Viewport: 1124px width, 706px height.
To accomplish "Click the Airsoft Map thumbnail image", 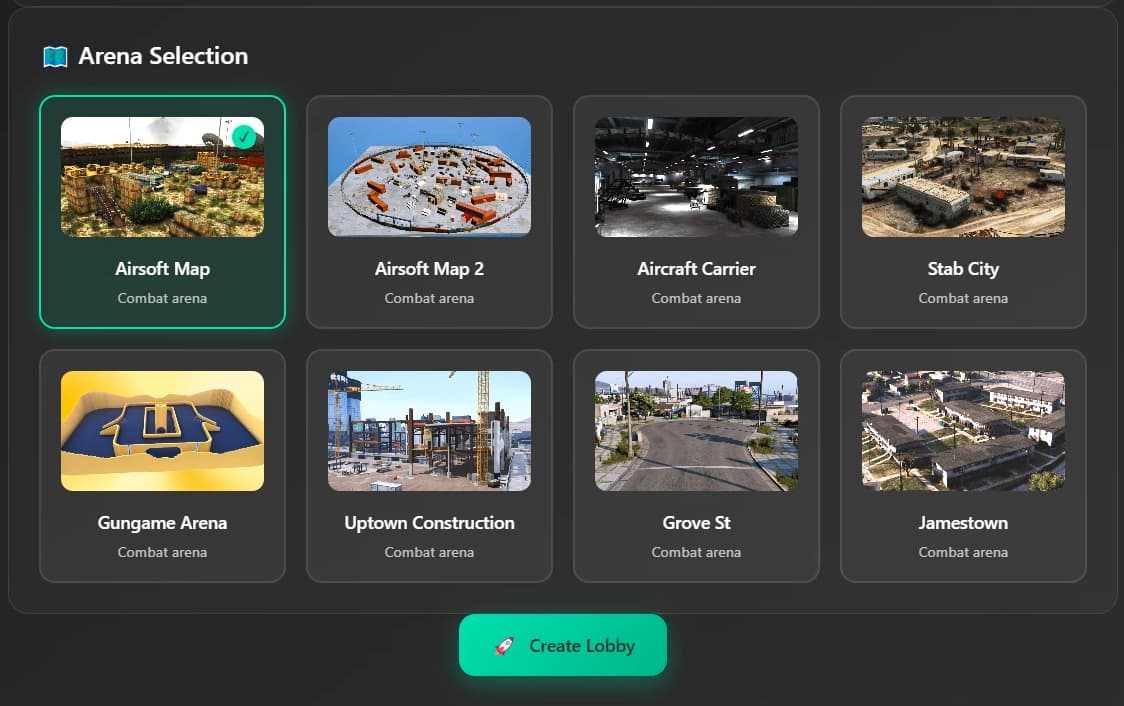I will (x=162, y=177).
